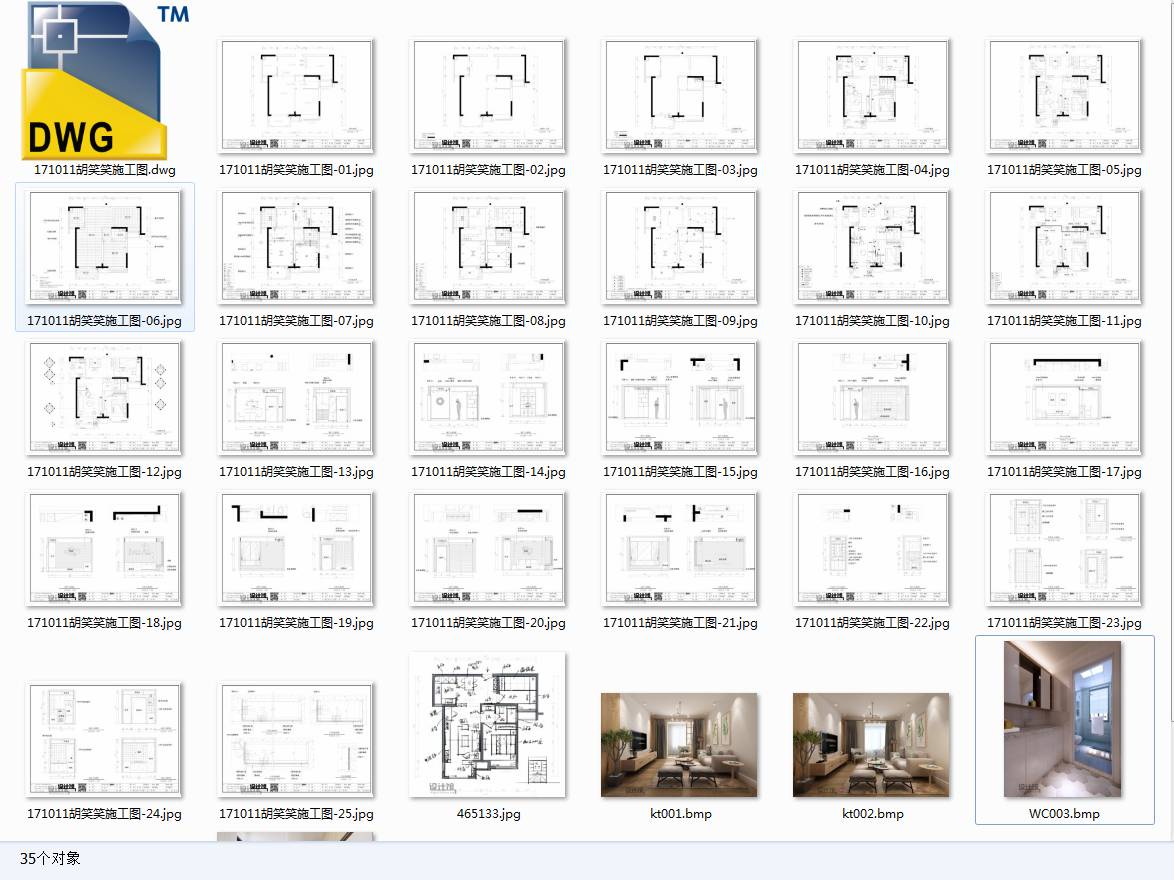
Task: Select thumbnail 171011胡笑笑施工图-18.jpg
Action: 104,549
